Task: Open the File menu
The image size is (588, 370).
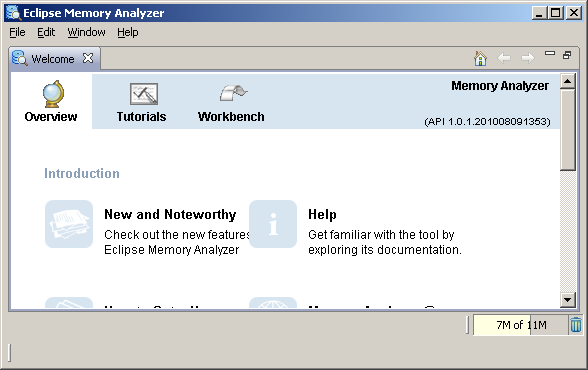Action: 17,33
